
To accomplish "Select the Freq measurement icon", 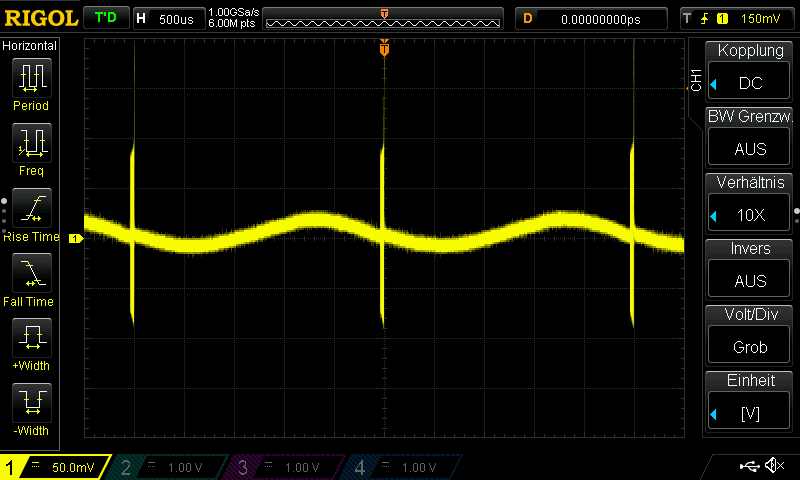I will [30, 143].
